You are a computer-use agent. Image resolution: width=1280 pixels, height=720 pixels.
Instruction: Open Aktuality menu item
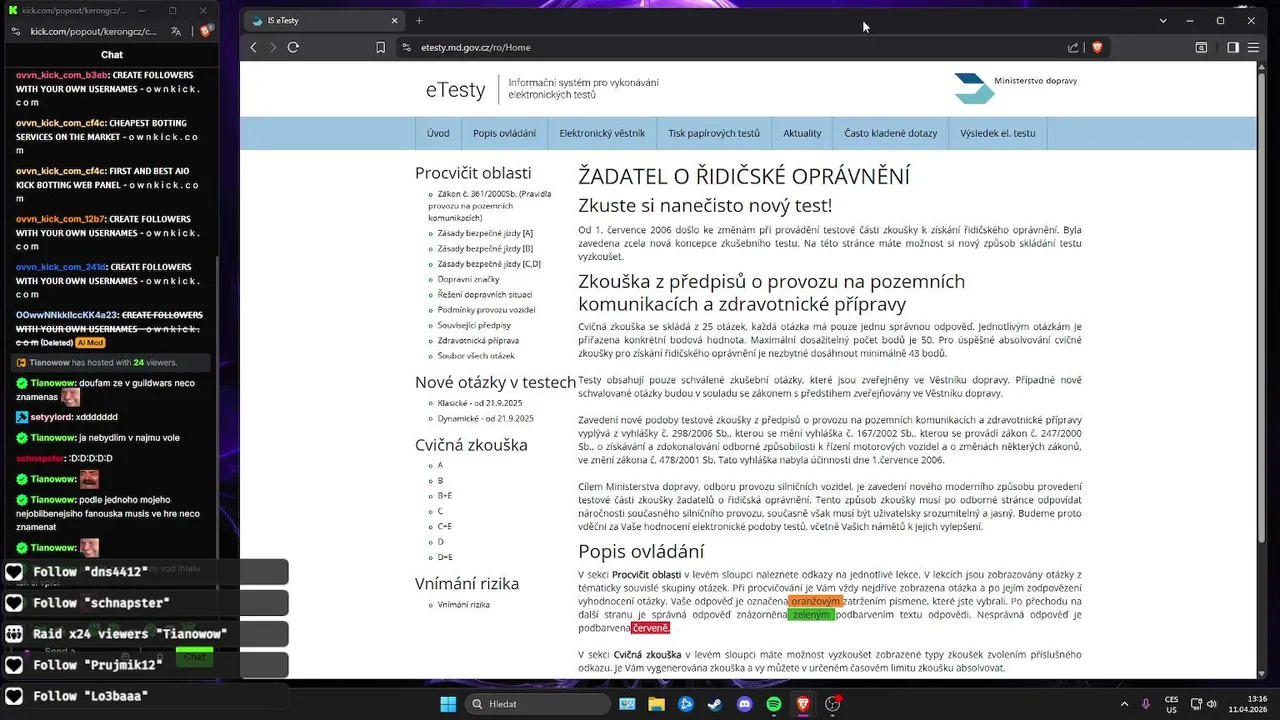[802, 133]
